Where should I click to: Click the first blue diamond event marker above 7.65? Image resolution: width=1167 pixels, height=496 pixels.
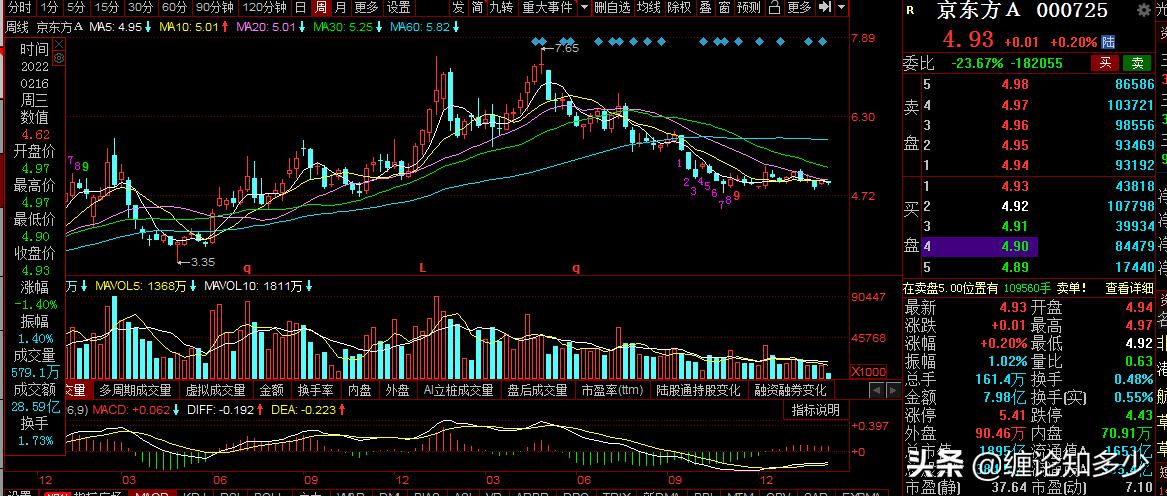pyautogui.click(x=536, y=41)
